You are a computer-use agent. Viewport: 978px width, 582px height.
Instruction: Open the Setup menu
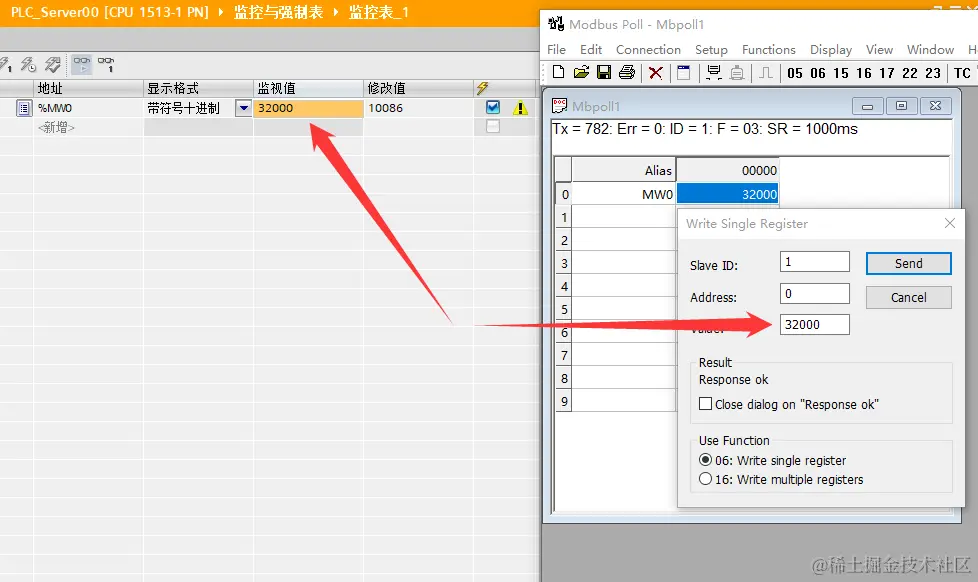(711, 49)
